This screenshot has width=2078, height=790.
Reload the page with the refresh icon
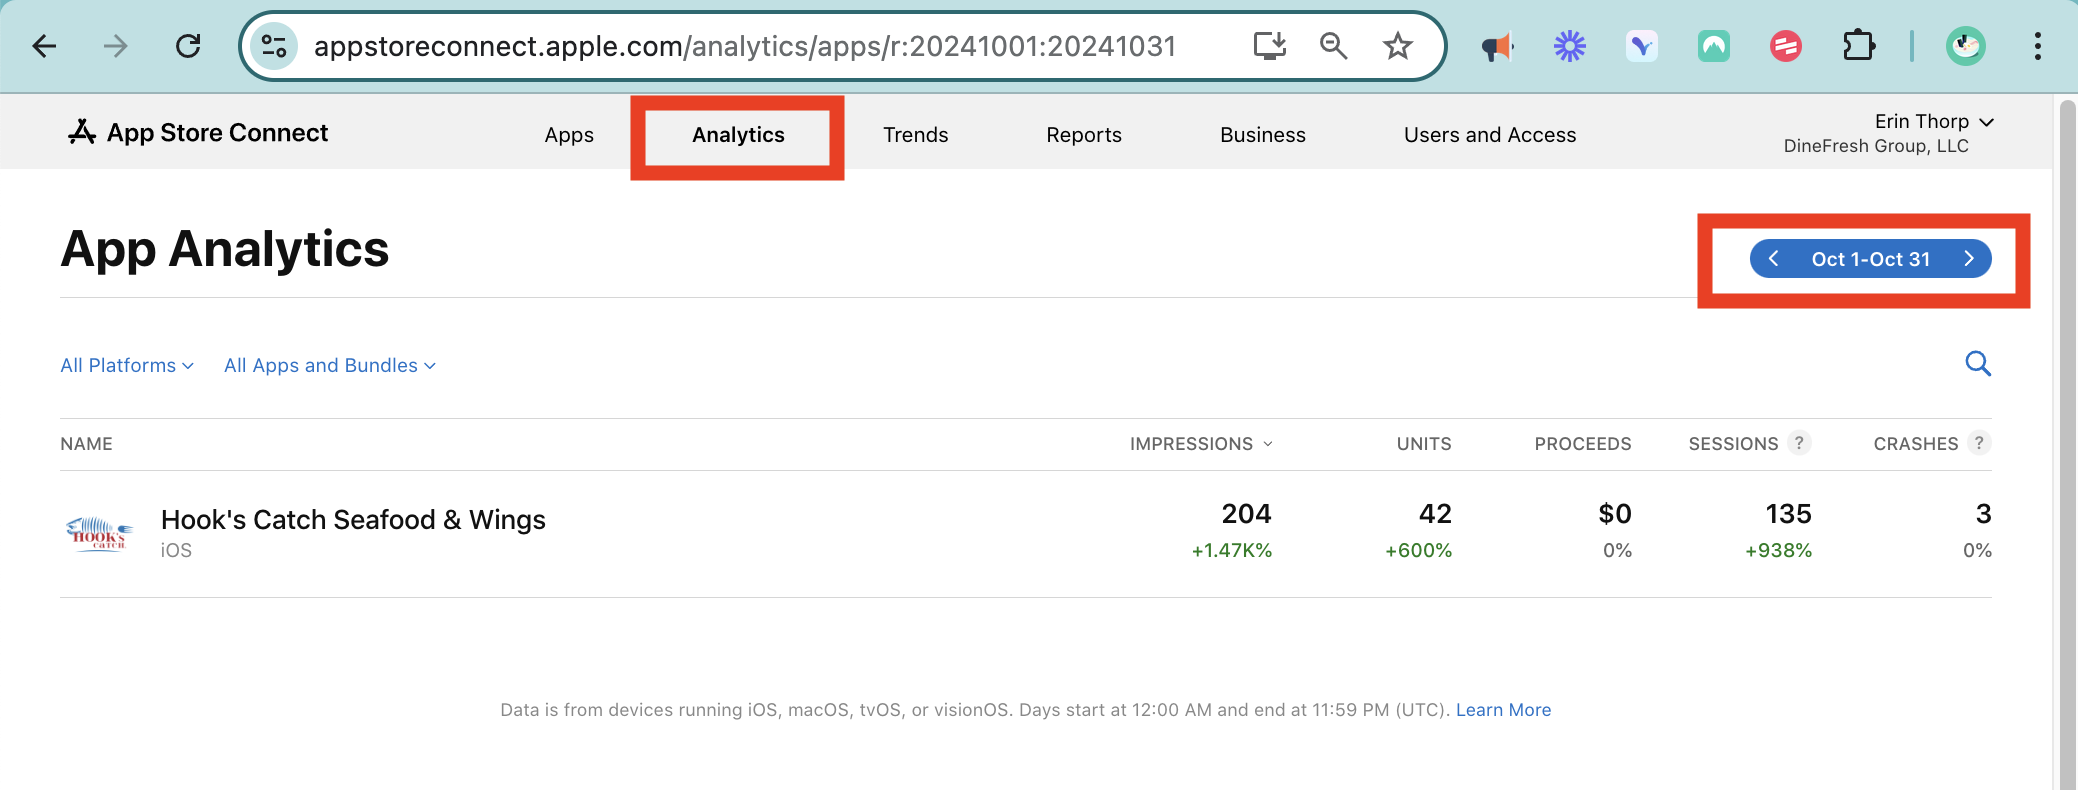(188, 46)
